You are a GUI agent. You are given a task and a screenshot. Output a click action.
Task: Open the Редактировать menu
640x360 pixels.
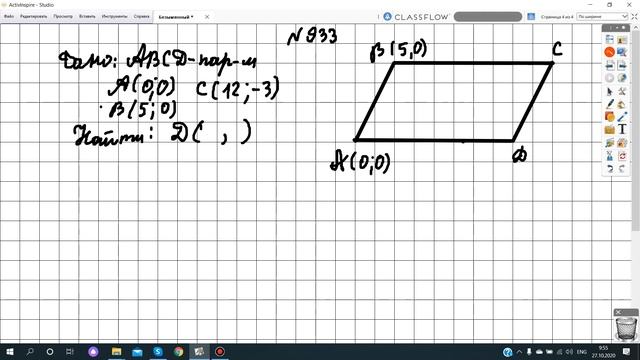(33, 17)
